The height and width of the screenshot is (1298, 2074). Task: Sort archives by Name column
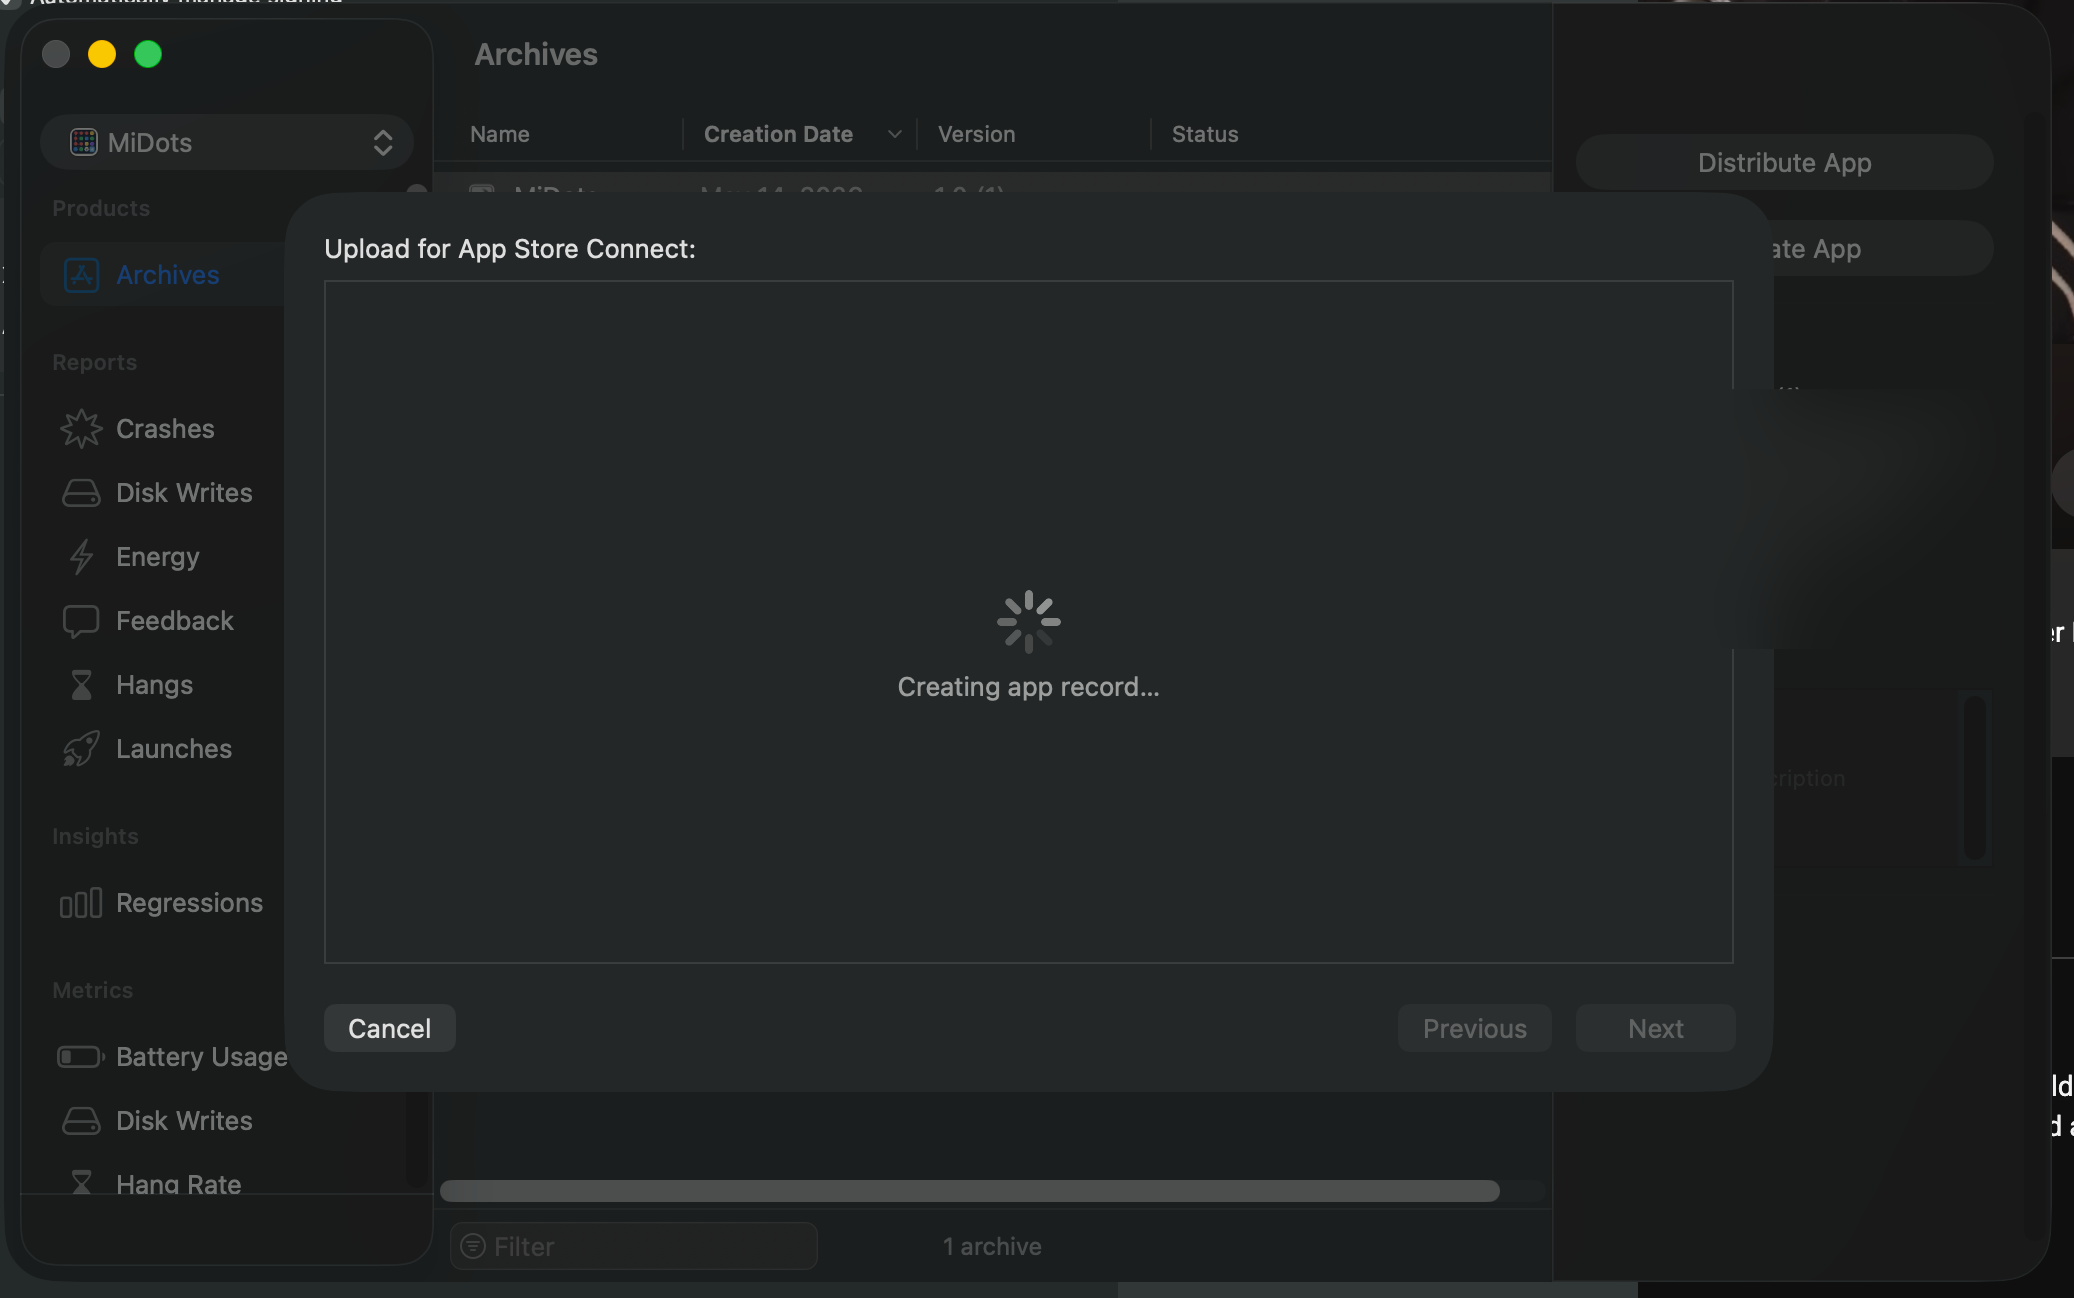(500, 134)
